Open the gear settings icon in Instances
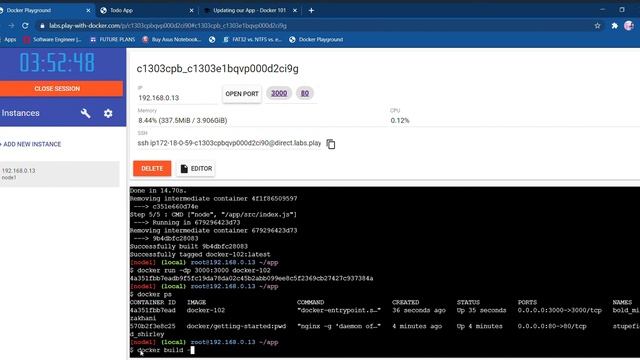Image resolution: width=640 pixels, height=360 pixels. click(x=108, y=113)
